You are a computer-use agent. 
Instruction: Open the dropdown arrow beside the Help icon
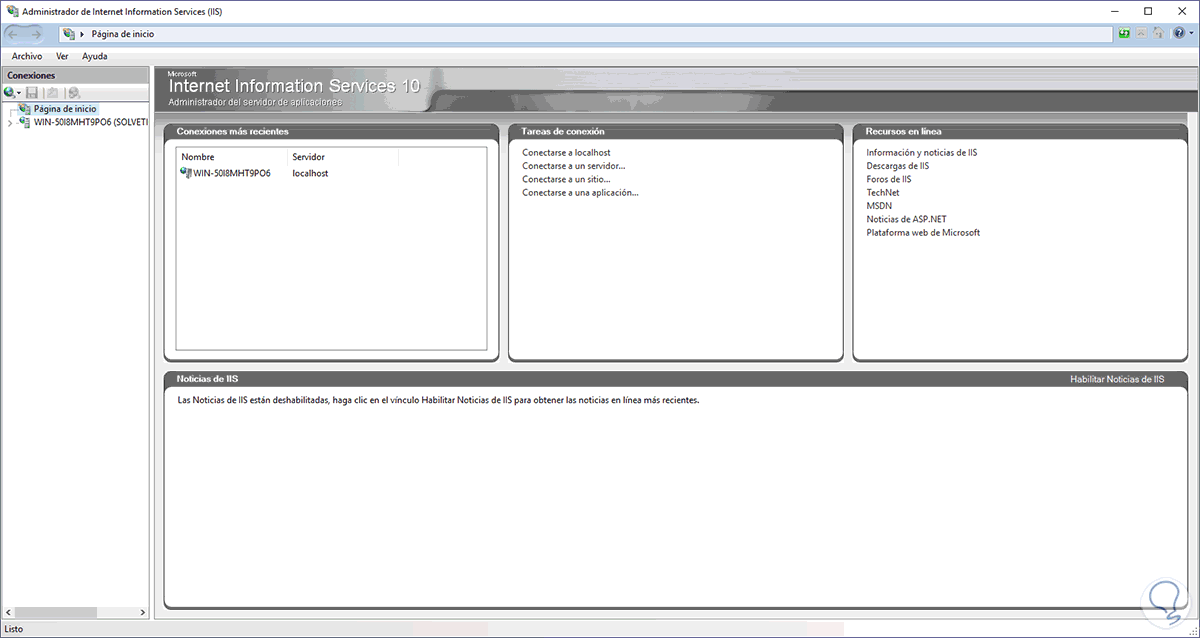[x=1191, y=33]
